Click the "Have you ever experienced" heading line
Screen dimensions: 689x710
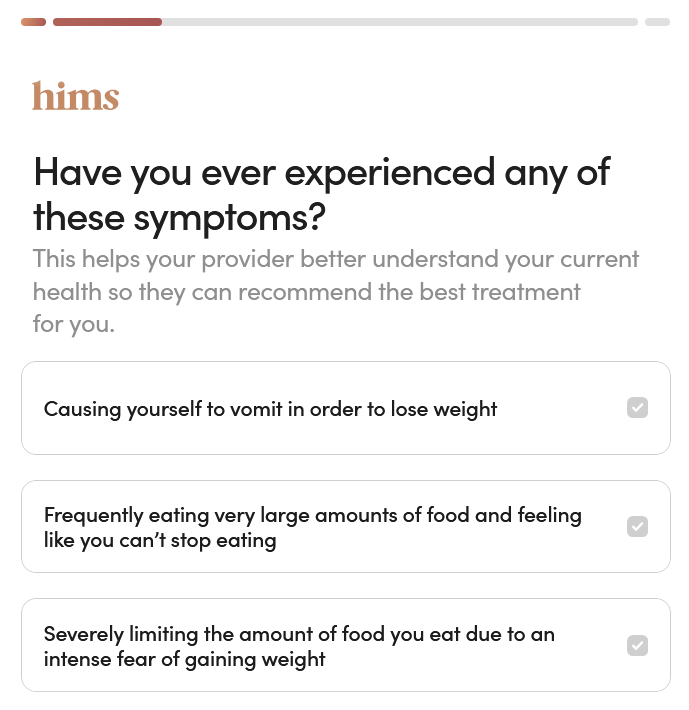pos(321,172)
